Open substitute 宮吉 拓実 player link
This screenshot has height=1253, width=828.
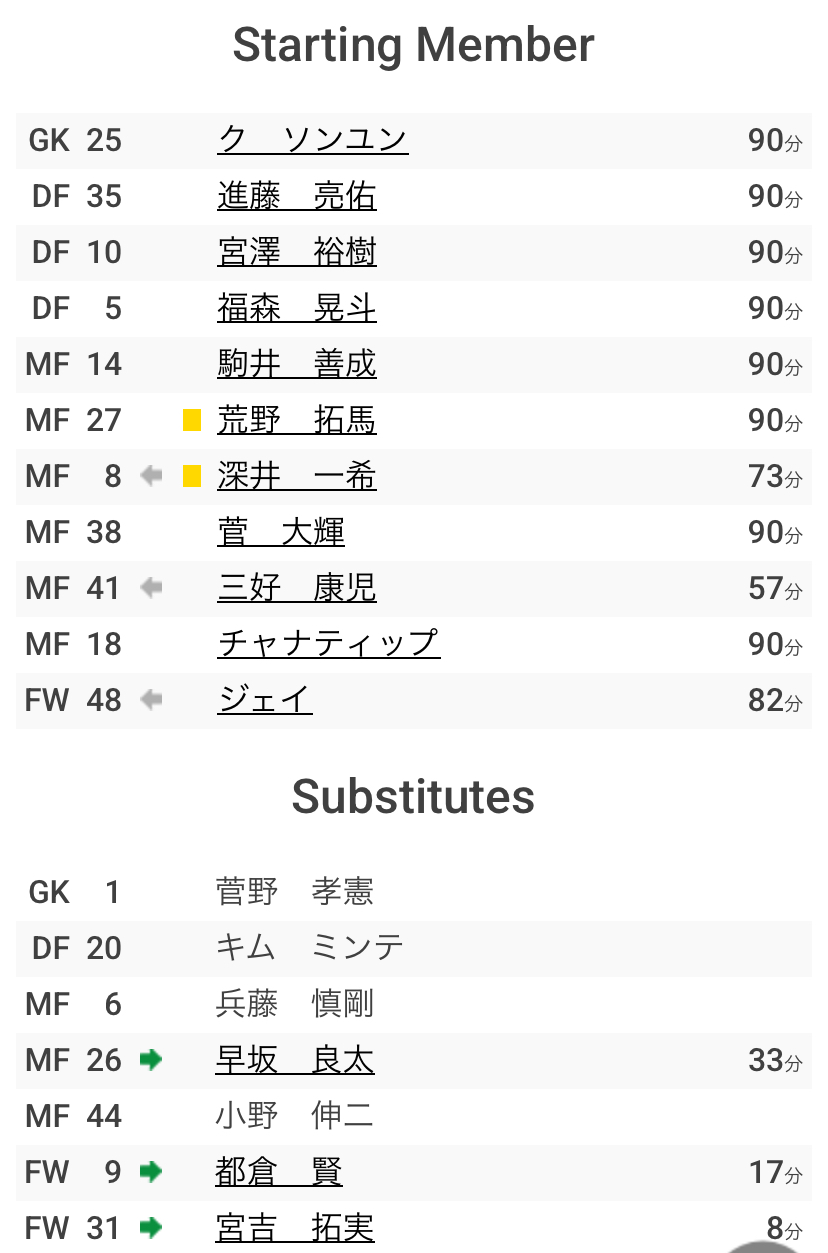click(294, 1228)
